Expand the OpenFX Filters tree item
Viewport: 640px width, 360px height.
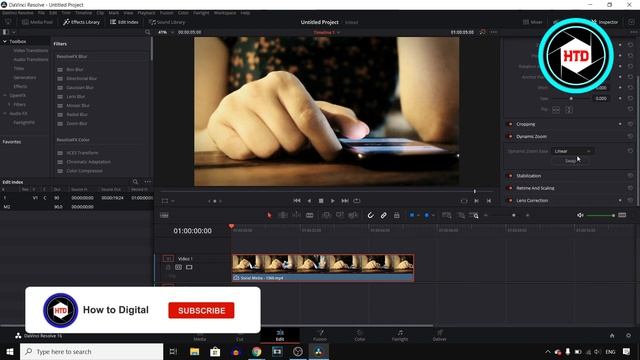click(x=9, y=104)
